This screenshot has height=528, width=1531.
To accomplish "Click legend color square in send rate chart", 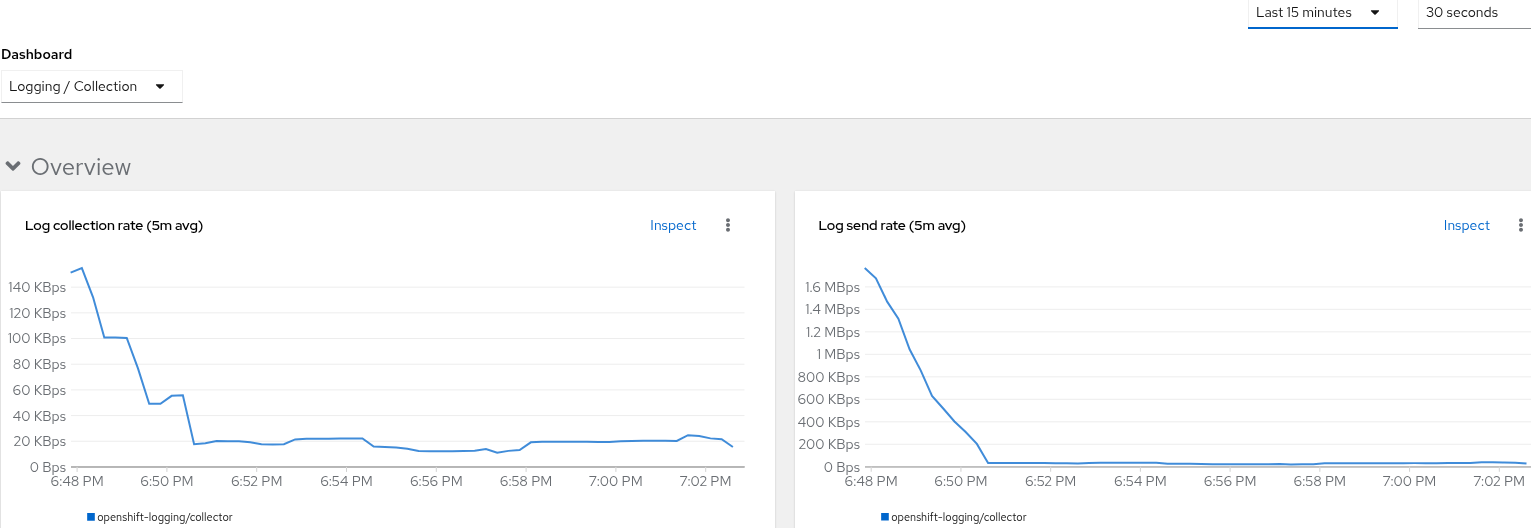I will [x=885, y=517].
